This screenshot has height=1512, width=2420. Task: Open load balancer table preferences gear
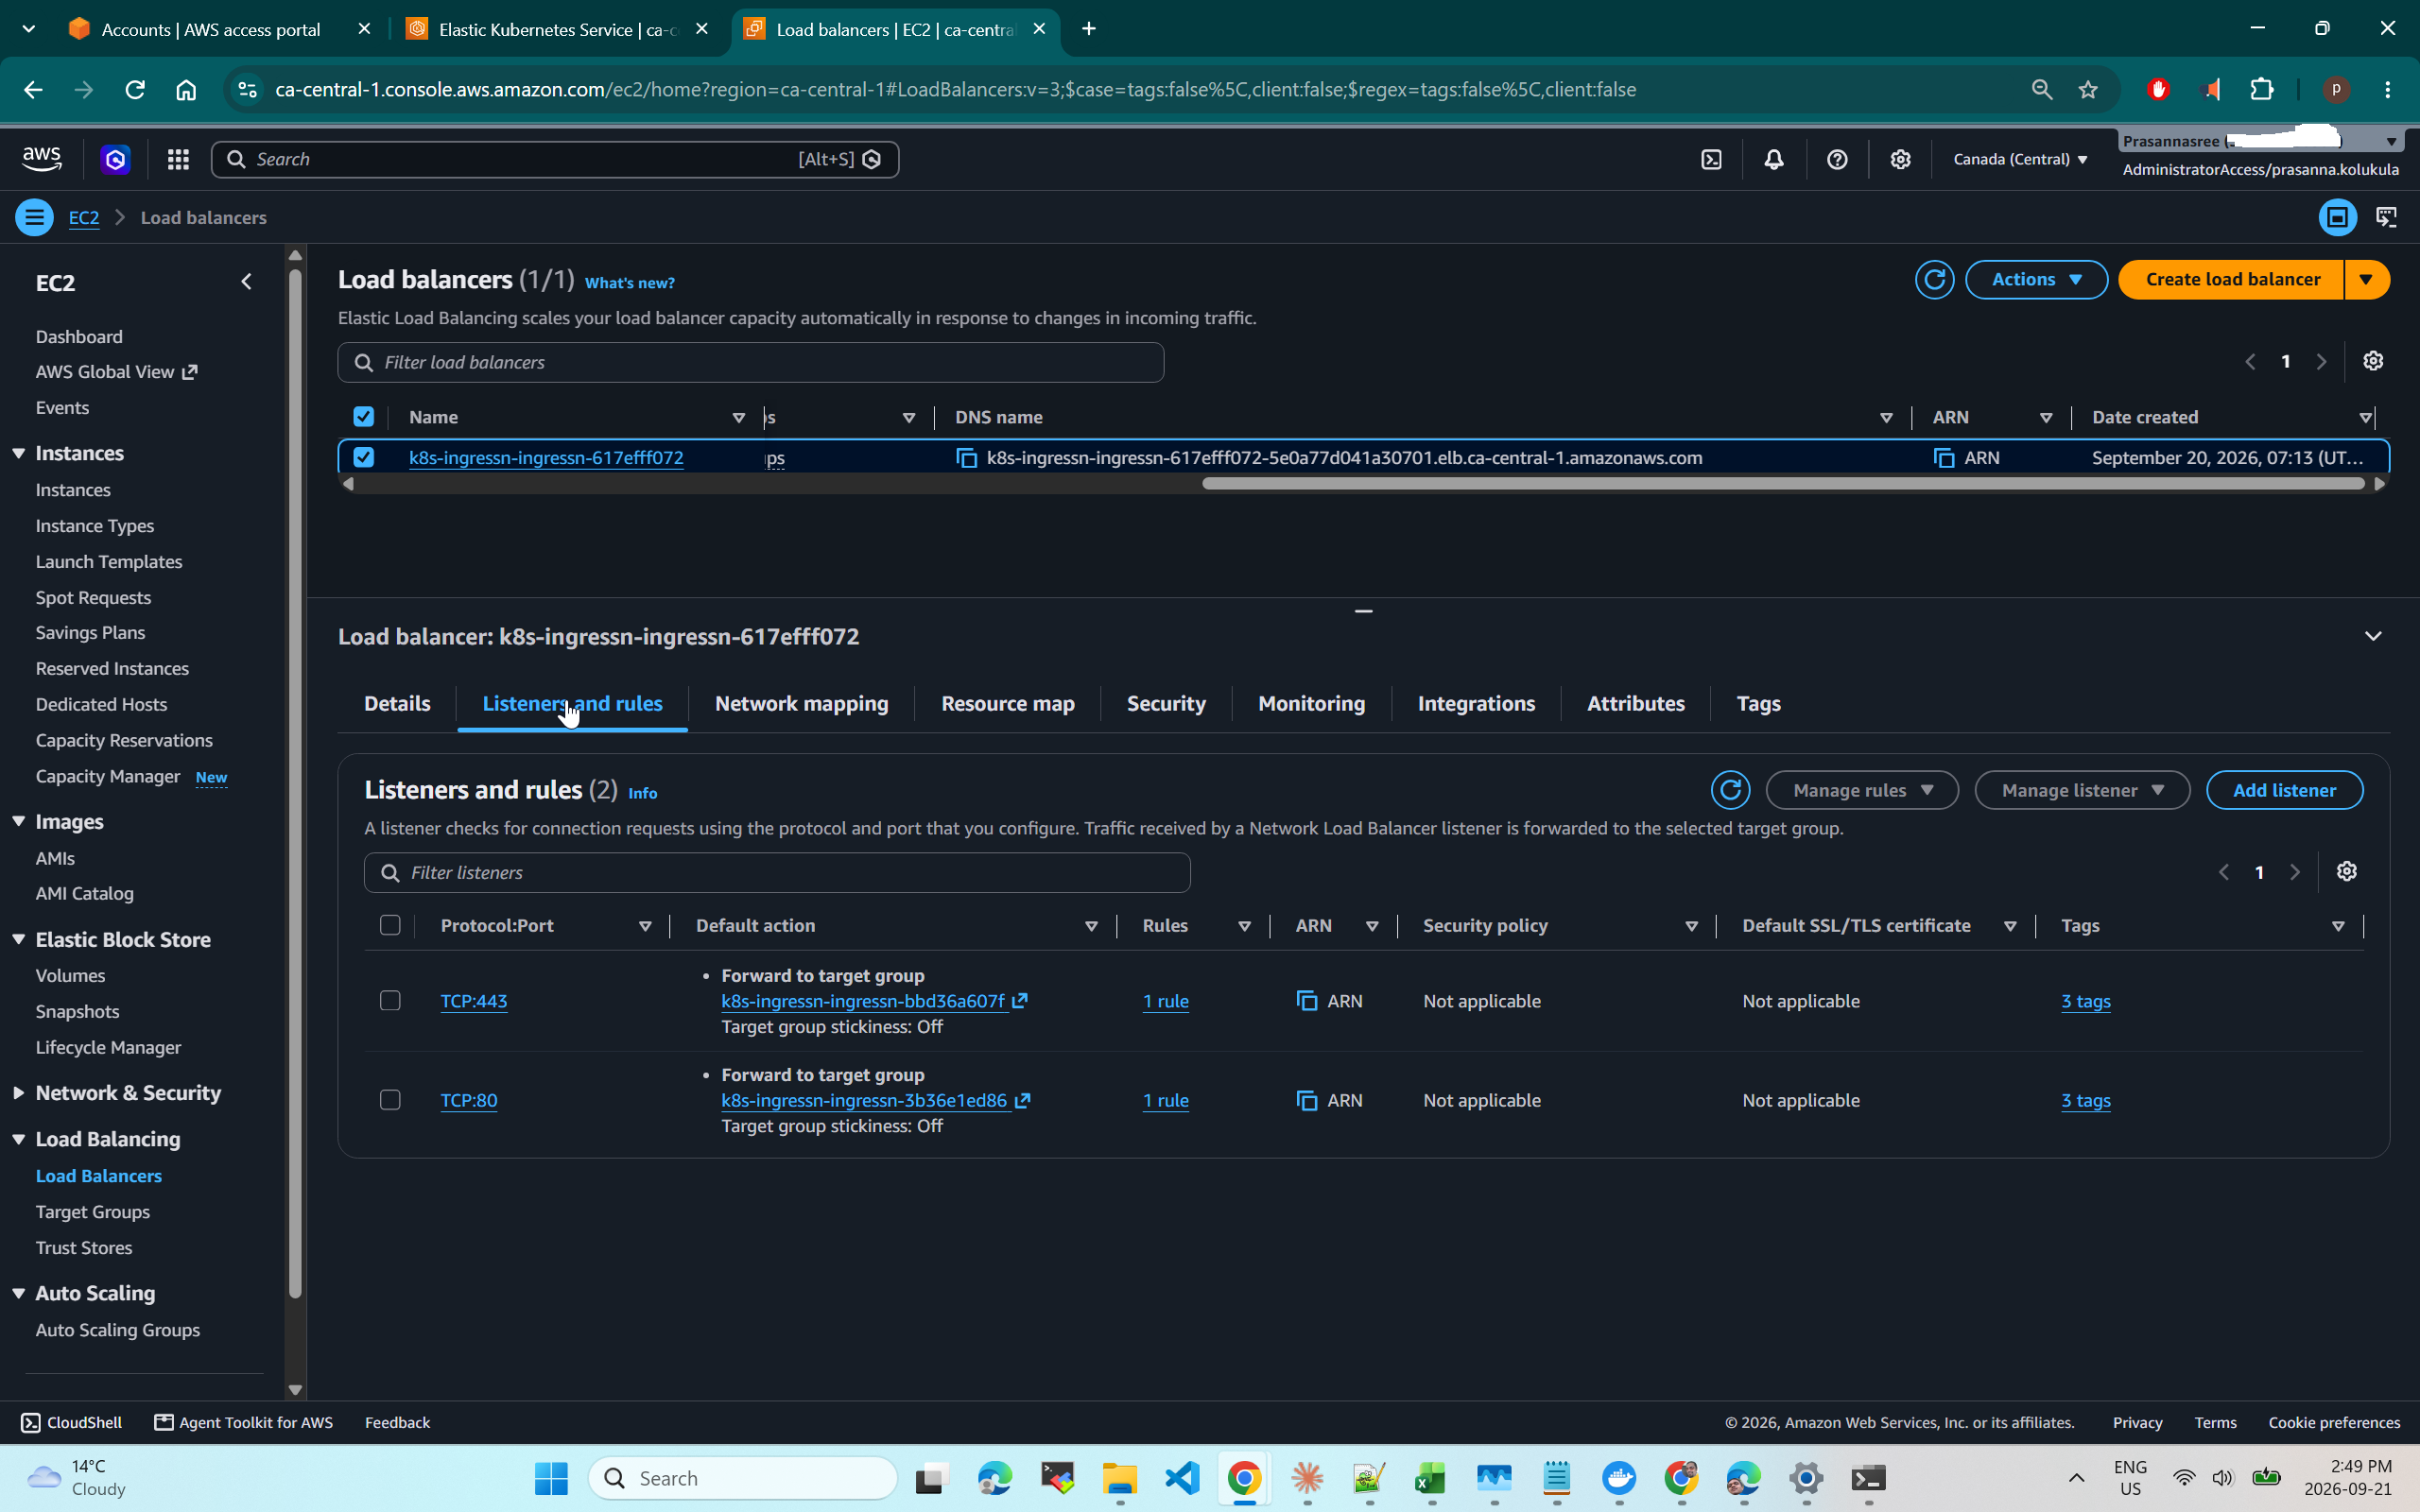point(2373,361)
